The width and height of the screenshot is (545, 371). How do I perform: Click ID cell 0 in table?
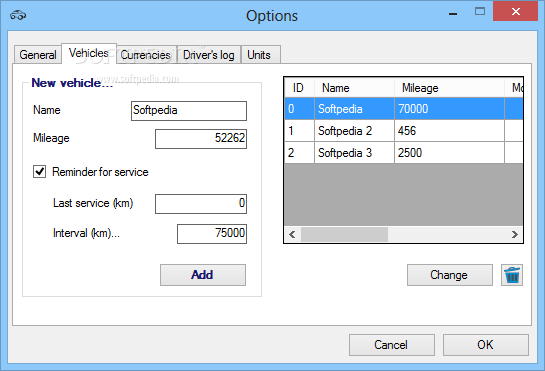(299, 109)
